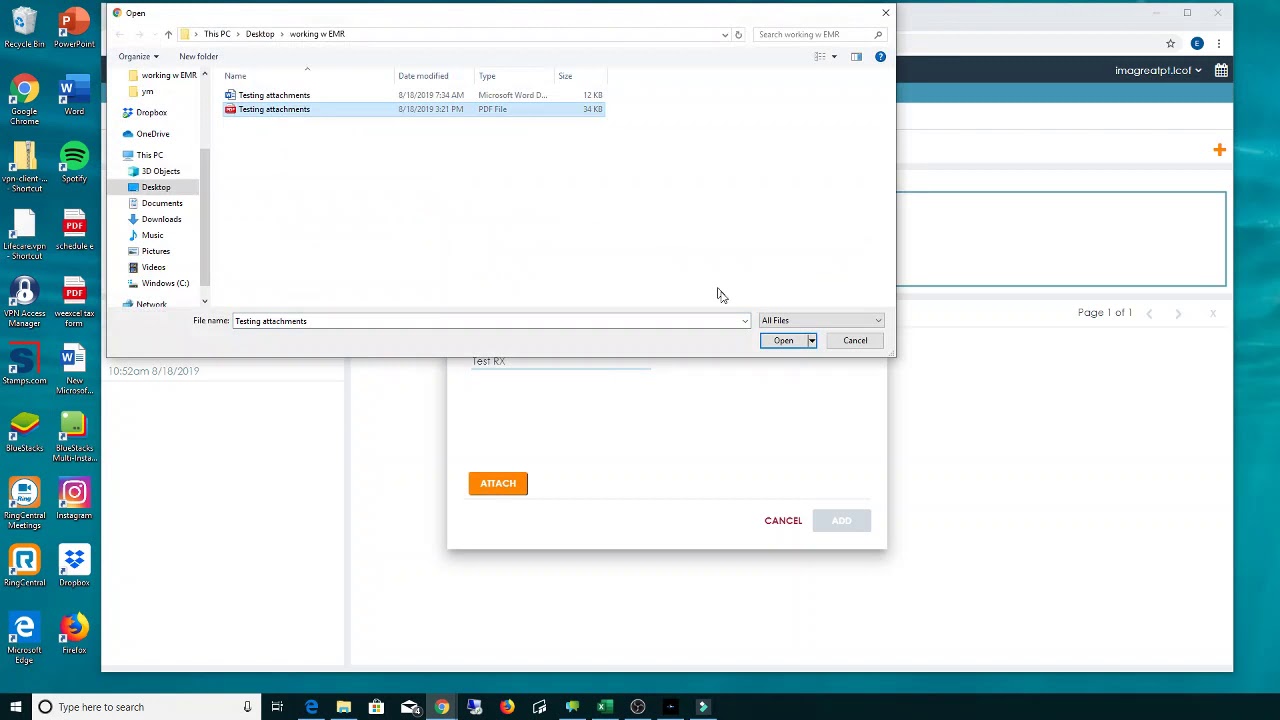Open the Windows Start menu
The height and width of the screenshot is (720, 1280).
(15, 707)
